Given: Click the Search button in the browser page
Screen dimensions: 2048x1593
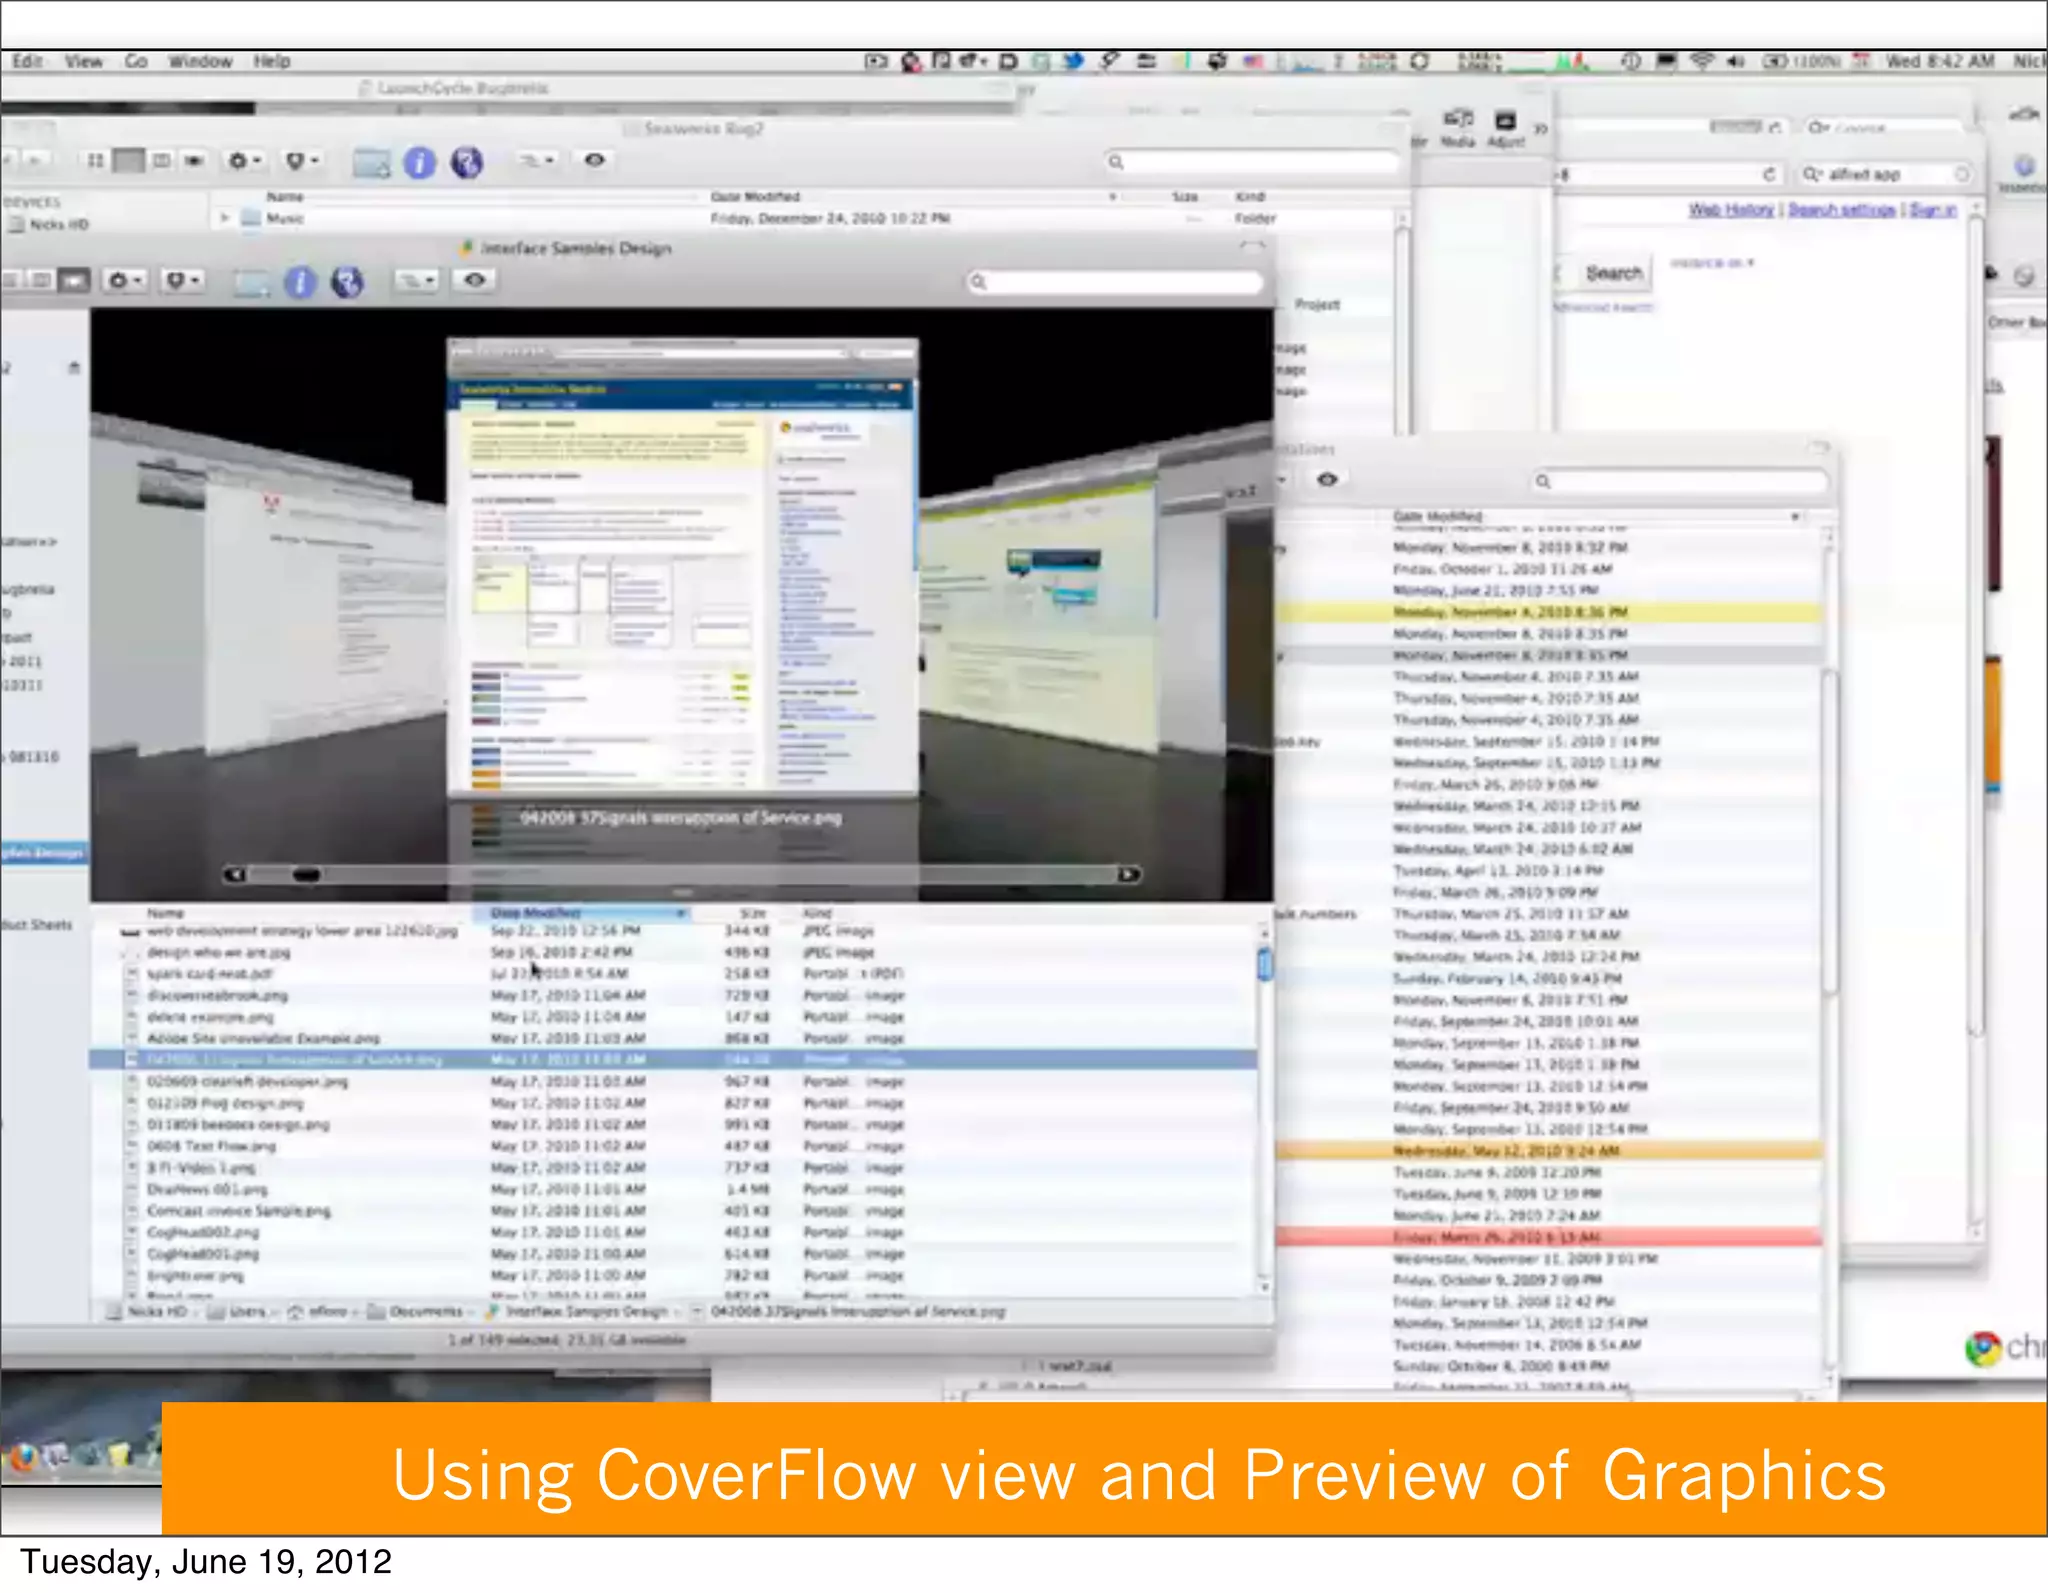Looking at the screenshot, I should pyautogui.click(x=1613, y=274).
